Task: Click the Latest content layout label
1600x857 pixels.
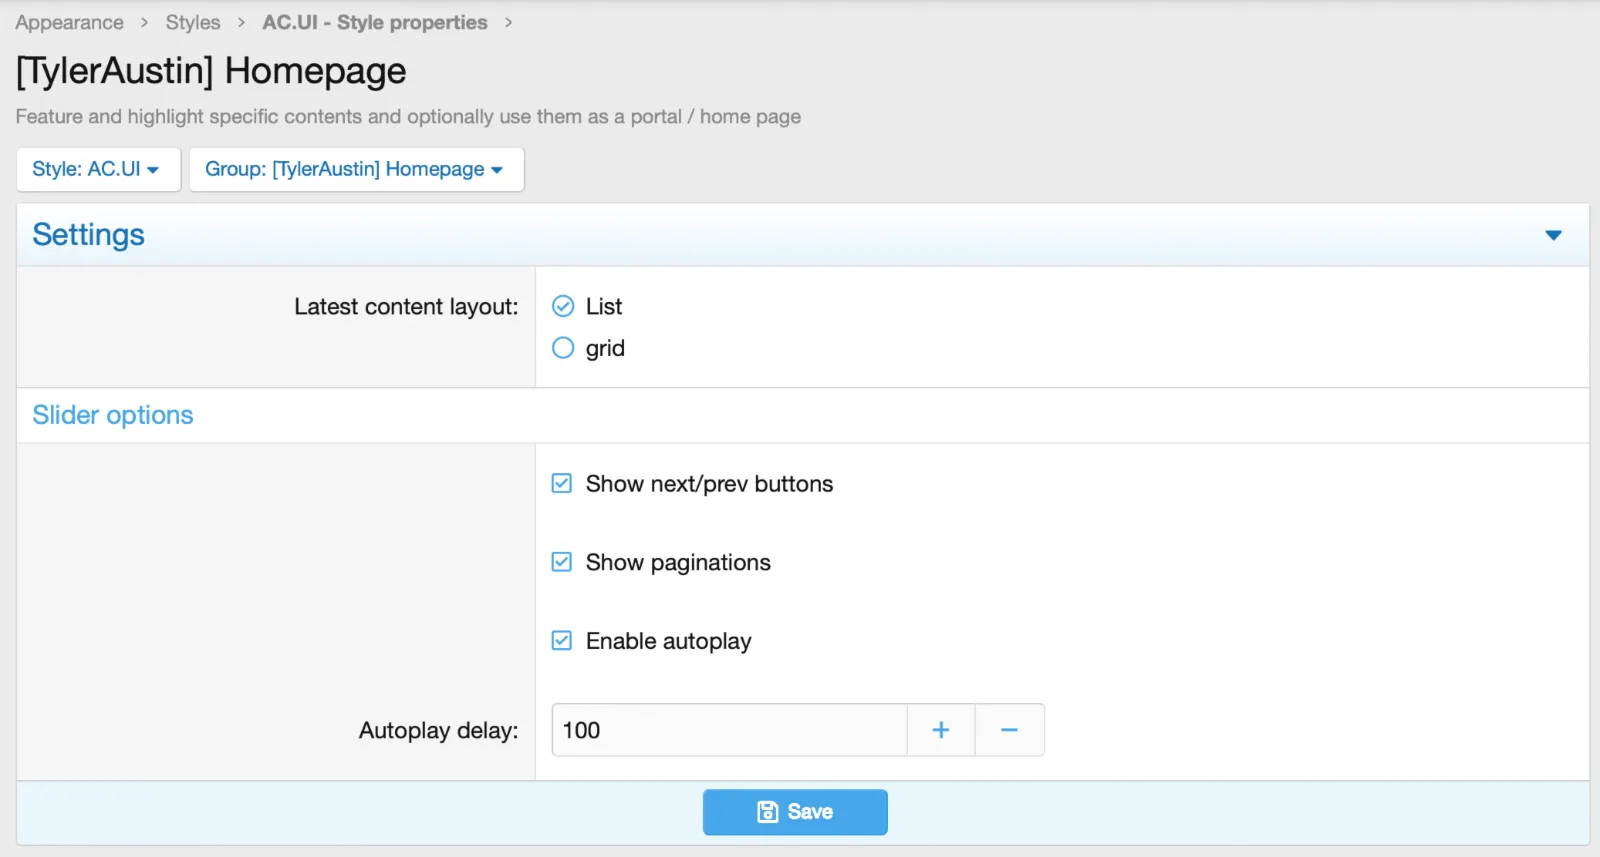Action: pyautogui.click(x=406, y=307)
